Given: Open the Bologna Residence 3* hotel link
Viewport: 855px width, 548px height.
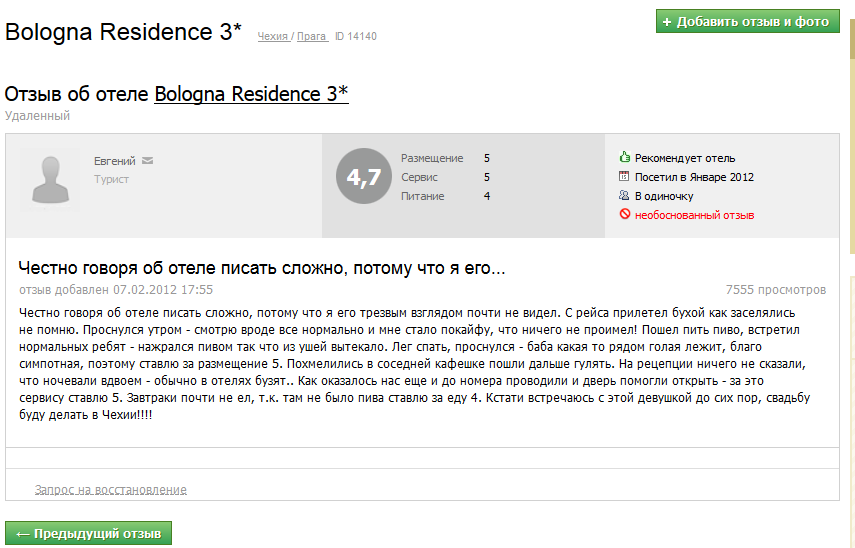Looking at the screenshot, I should [251, 94].
